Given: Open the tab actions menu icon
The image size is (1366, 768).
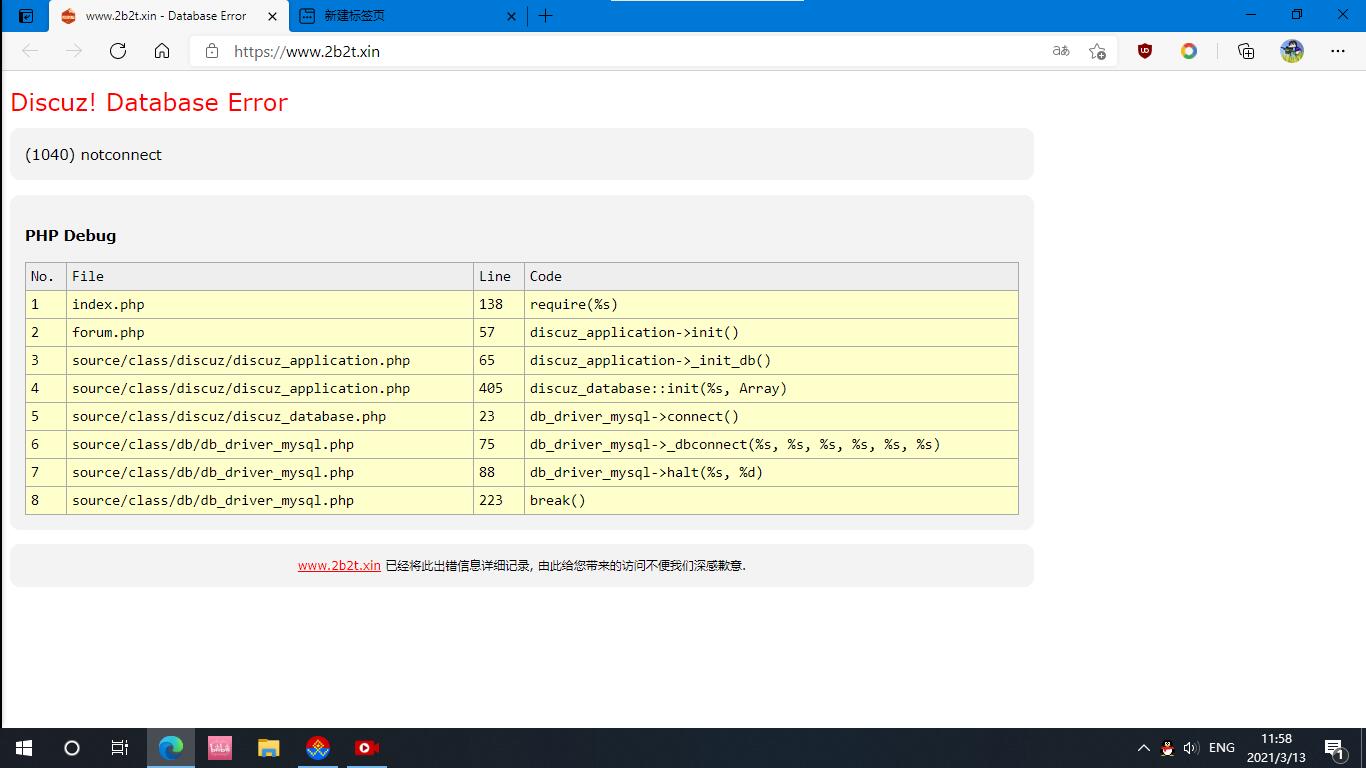Looking at the screenshot, I should click(26, 16).
